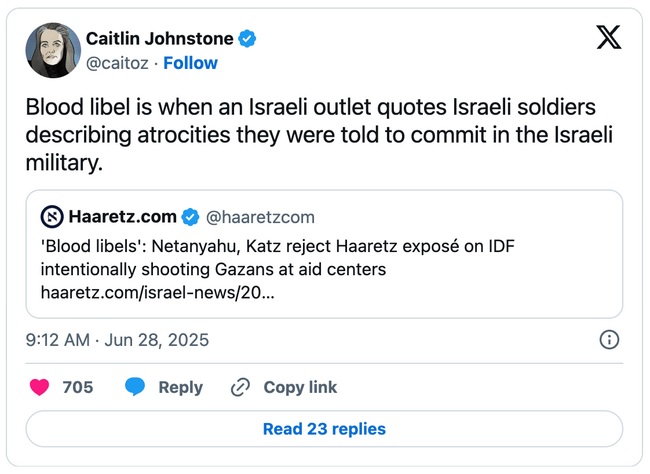Open the @haaretzcom handle
This screenshot has width=650, height=474.
pyautogui.click(x=260, y=217)
